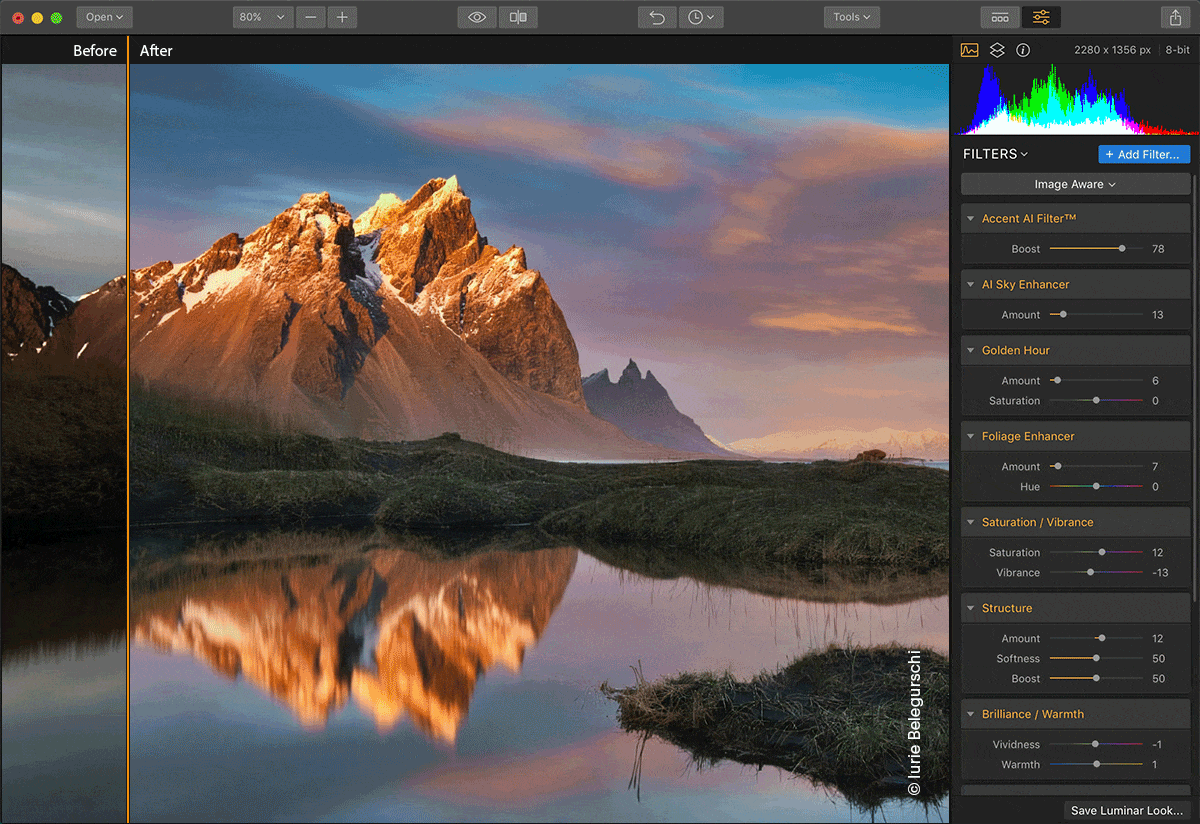Toggle the histogram panel icon

point(968,49)
